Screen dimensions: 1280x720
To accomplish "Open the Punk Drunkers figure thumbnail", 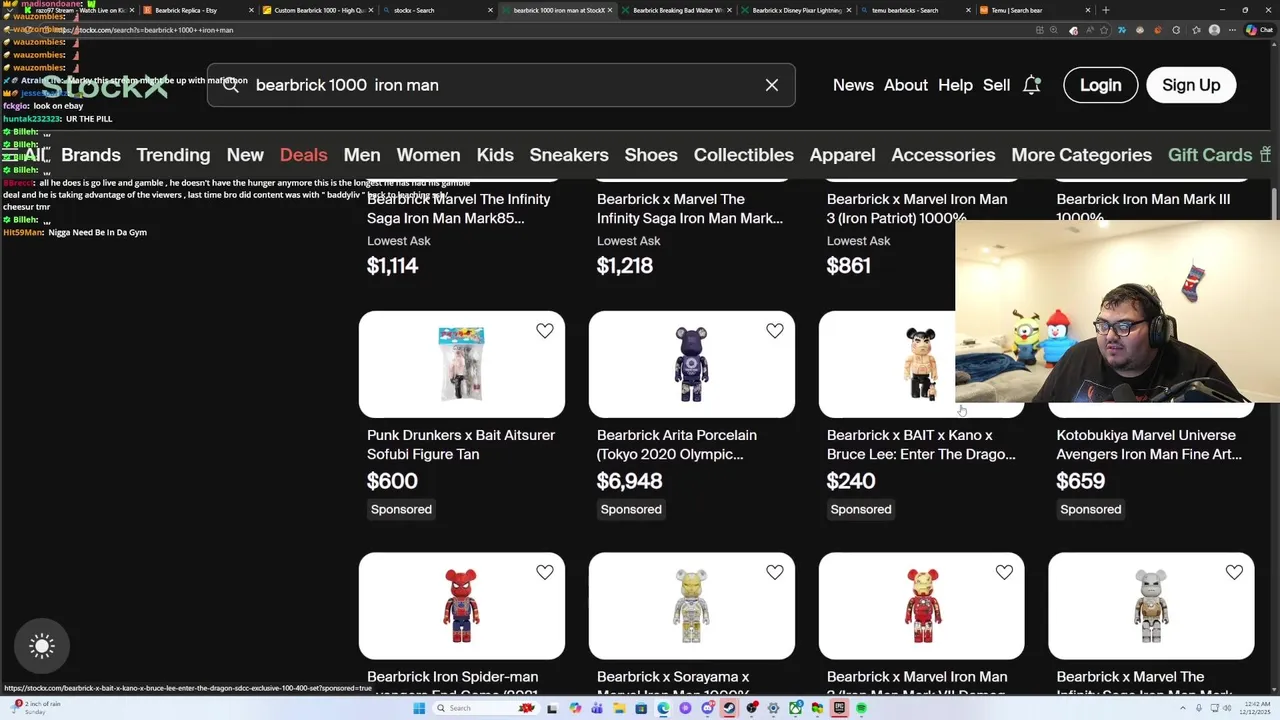I will click(x=462, y=364).
